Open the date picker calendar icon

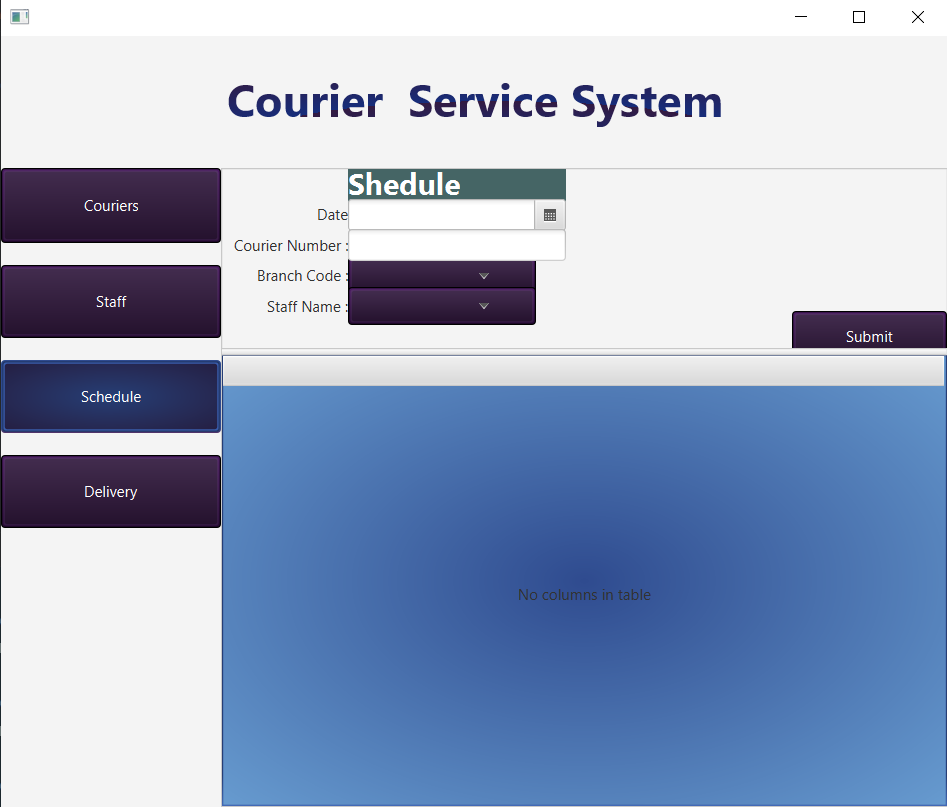pyautogui.click(x=550, y=215)
